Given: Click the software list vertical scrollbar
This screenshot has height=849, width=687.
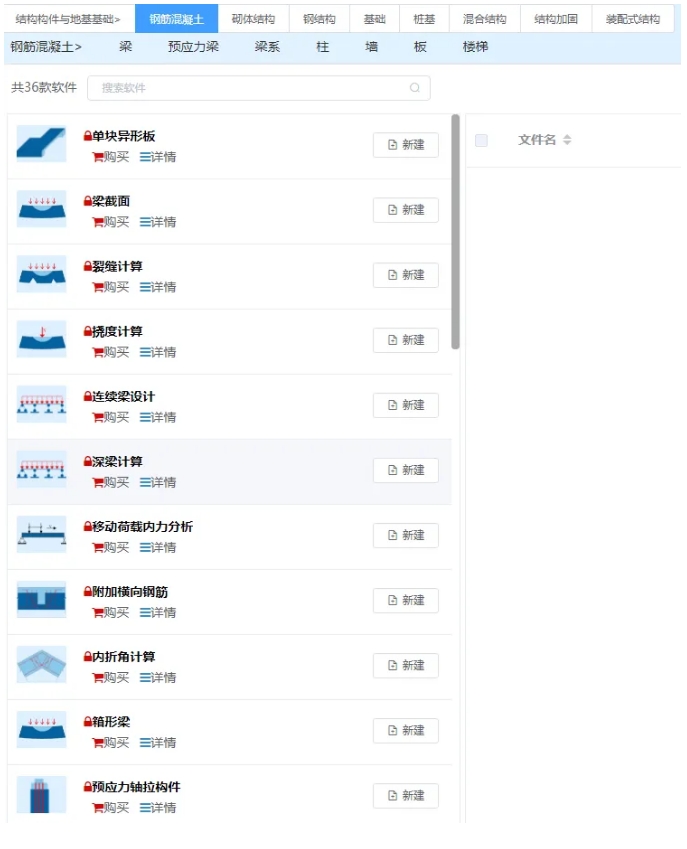Looking at the screenshot, I should pyautogui.click(x=456, y=232).
